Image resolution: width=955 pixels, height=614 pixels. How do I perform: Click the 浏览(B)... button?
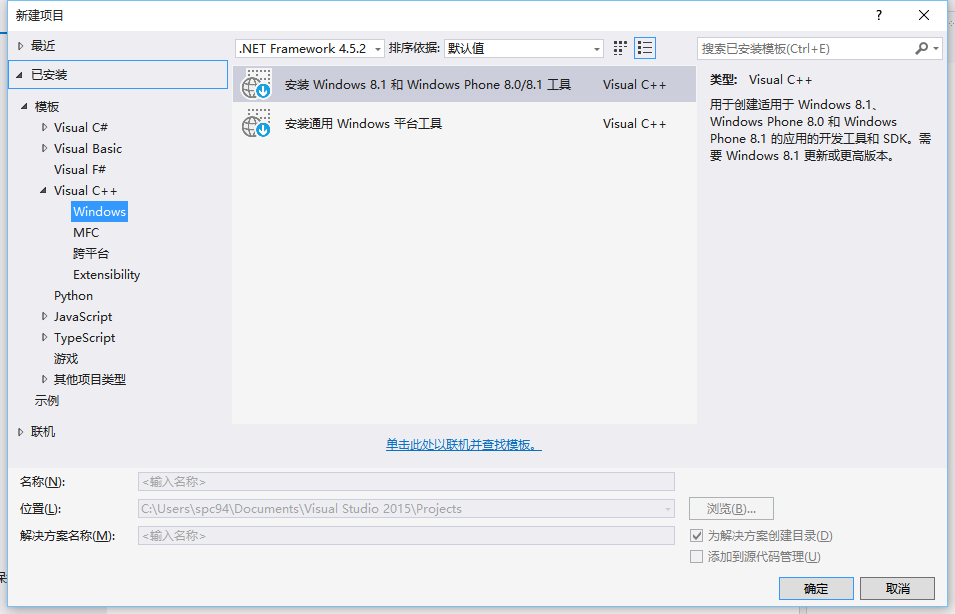click(x=731, y=509)
